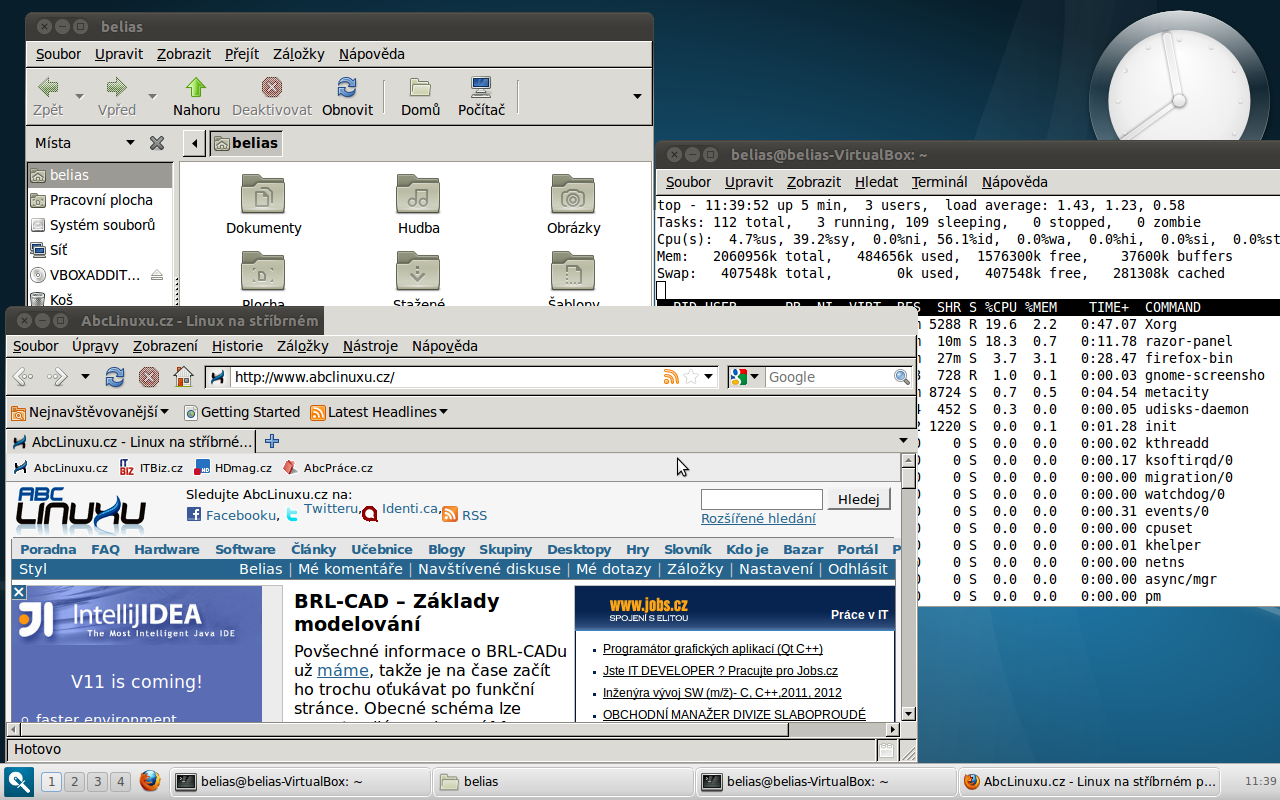Image resolution: width=1280 pixels, height=800 pixels.
Task: Select Pracovní plocha in places sidebar
Action: click(x=101, y=200)
